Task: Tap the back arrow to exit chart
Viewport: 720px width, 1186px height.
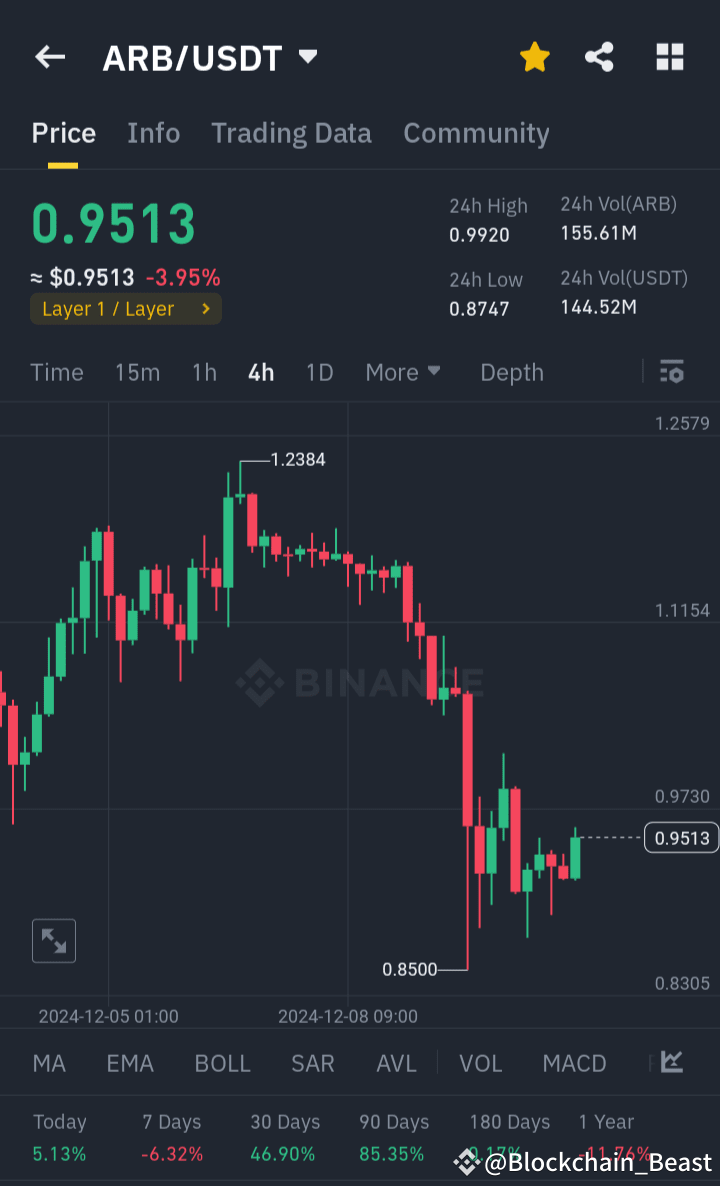Action: pos(49,57)
